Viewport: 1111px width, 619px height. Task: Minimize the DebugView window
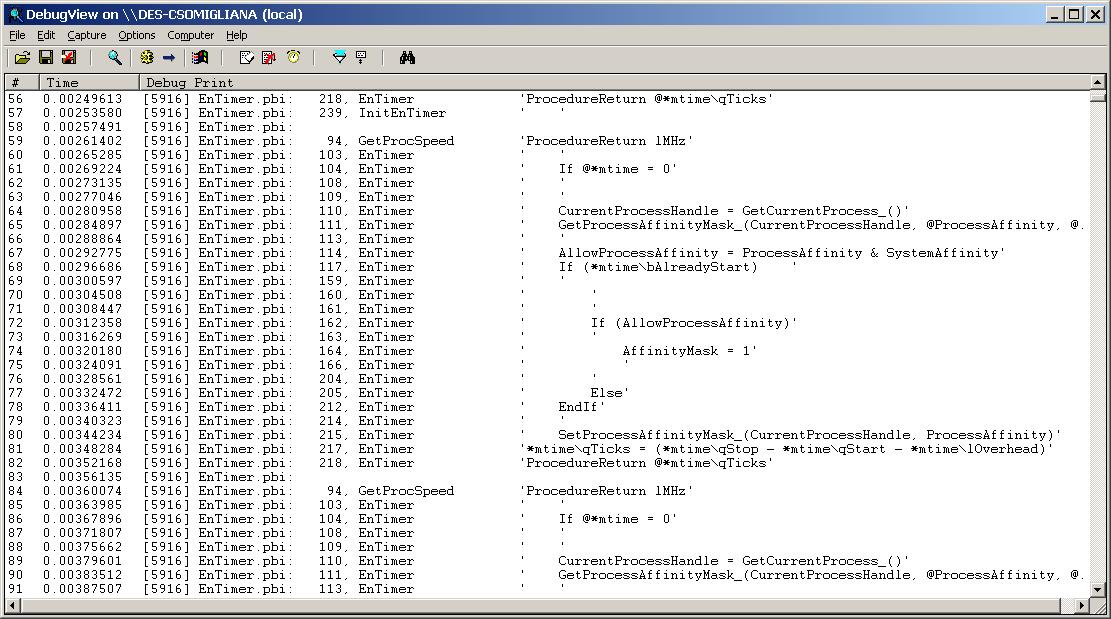click(1056, 14)
